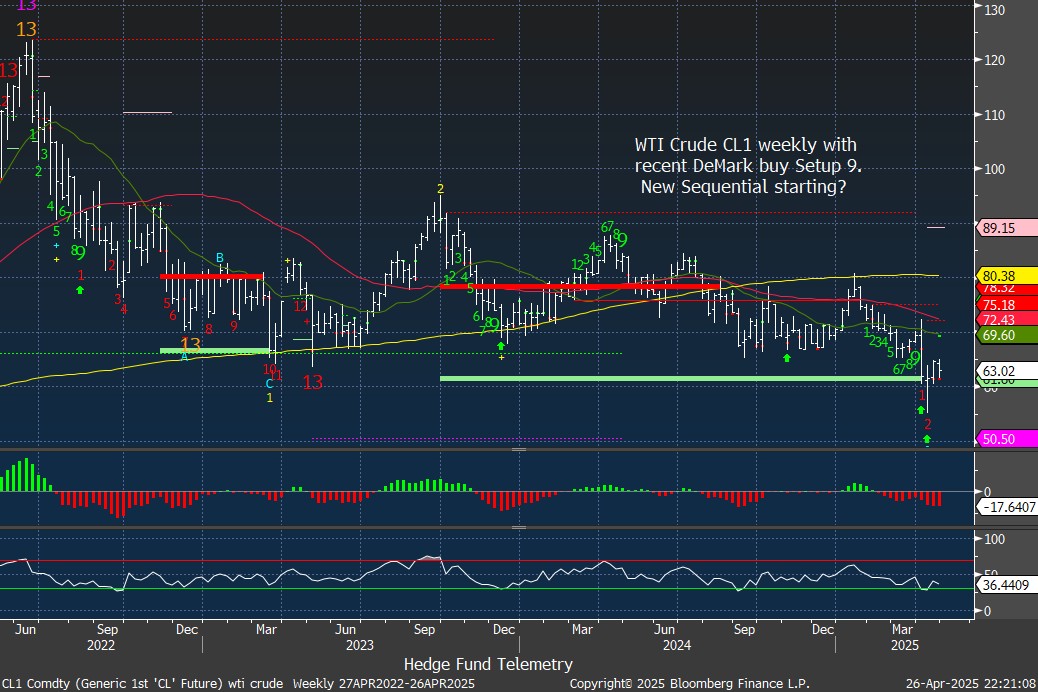
Task: Select the 2023 year label on time axis
Action: tap(359, 645)
